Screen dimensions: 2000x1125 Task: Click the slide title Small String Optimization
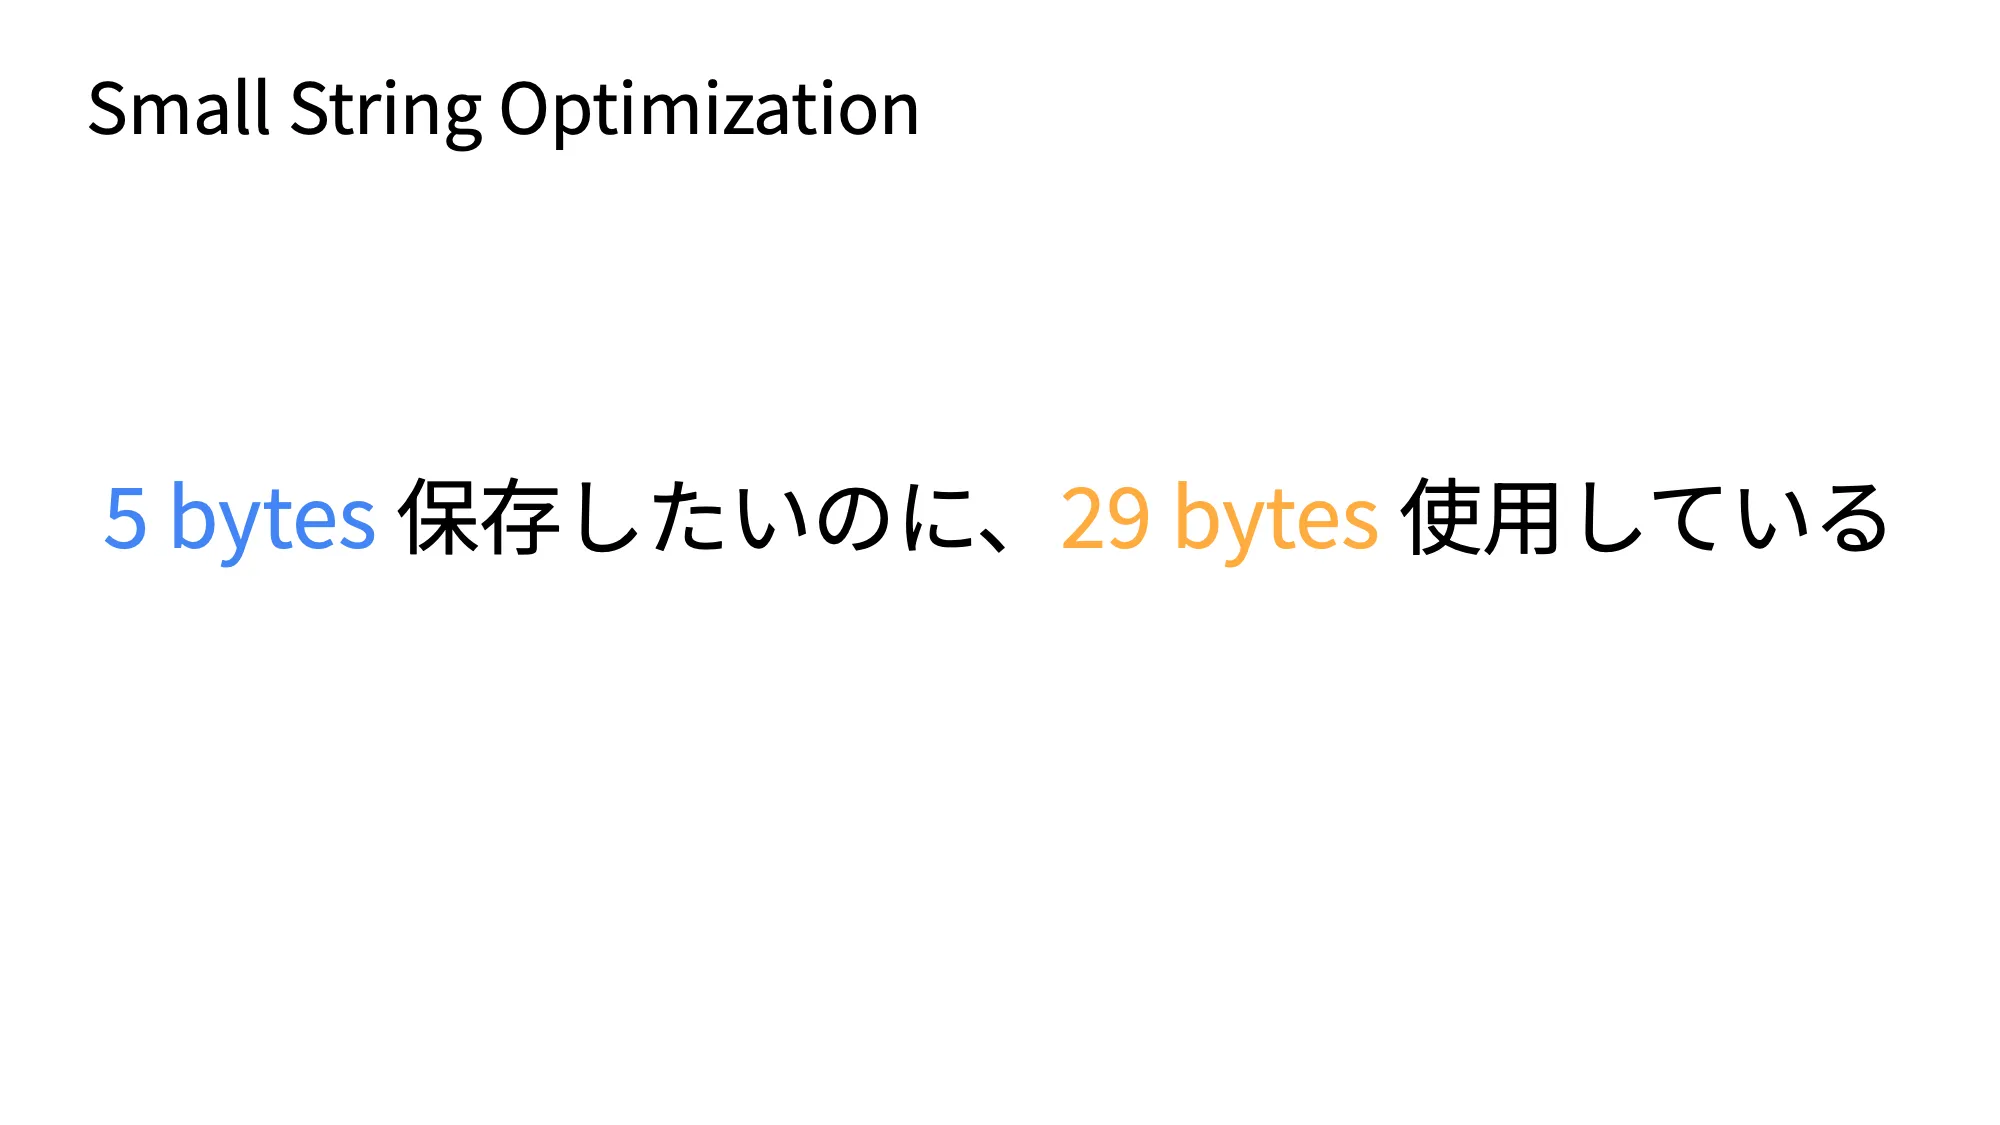coord(503,110)
